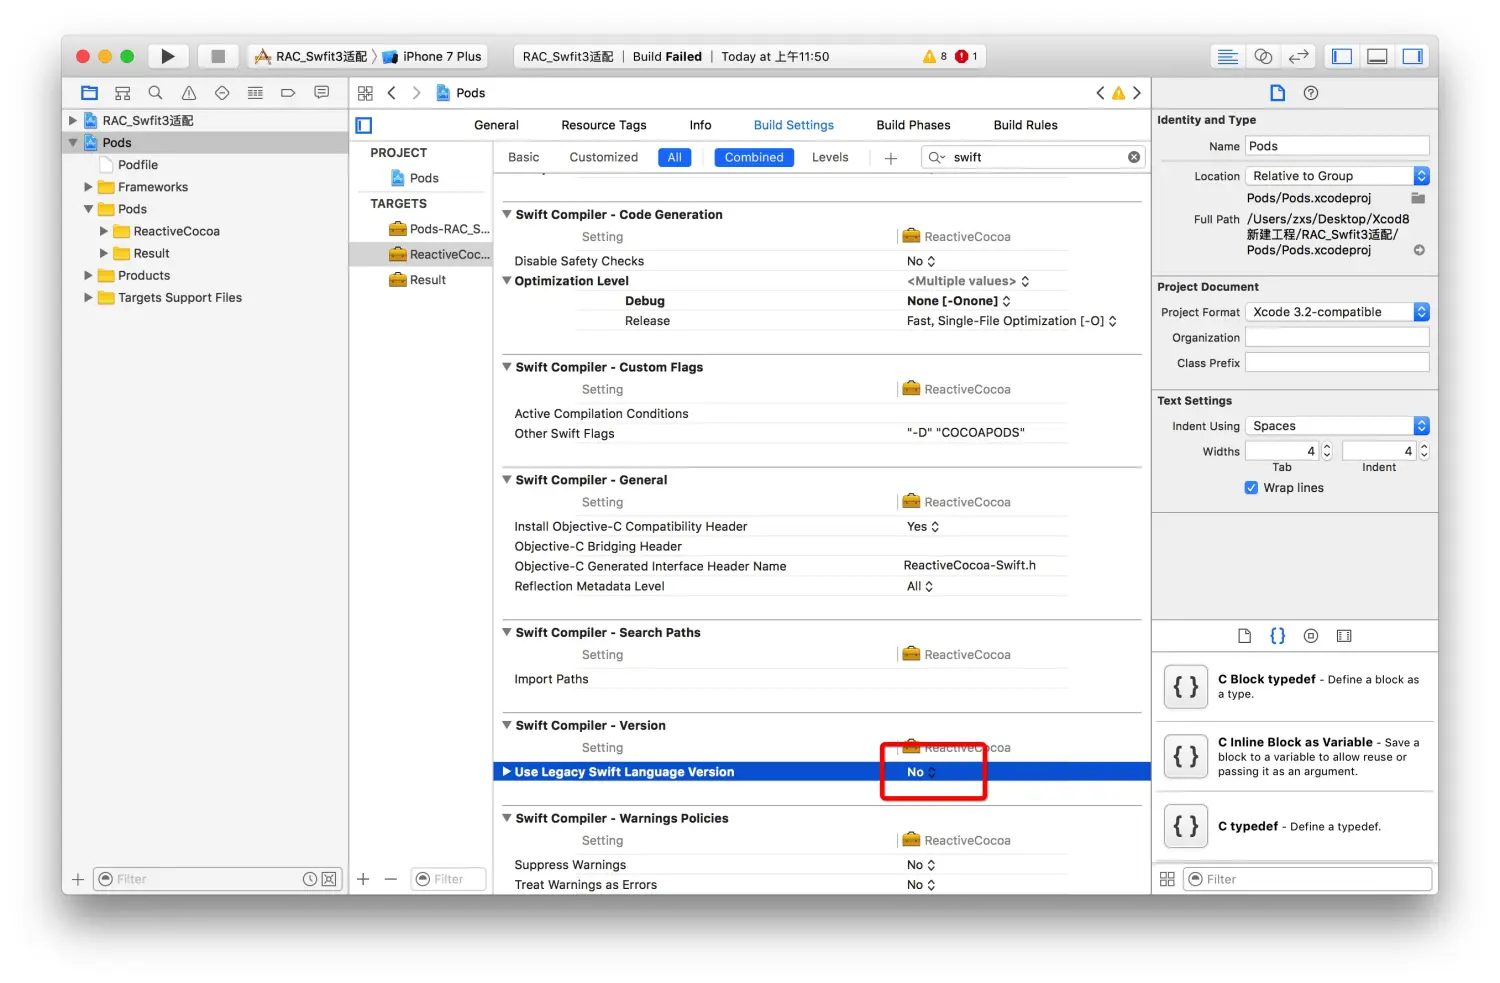Screen dimensions: 1500x983
Task: Open the Build Settings tab
Action: coord(793,125)
